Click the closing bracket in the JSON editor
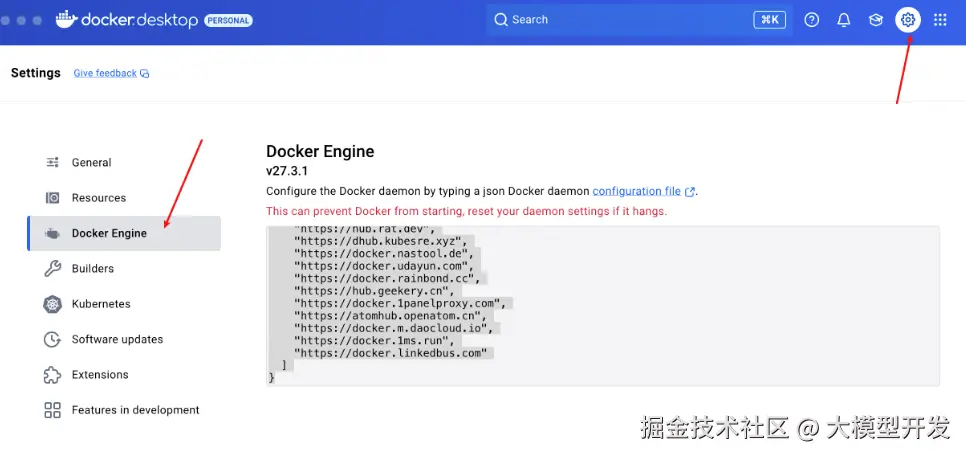This screenshot has height=457, width=966. pyautogui.click(x=284, y=365)
